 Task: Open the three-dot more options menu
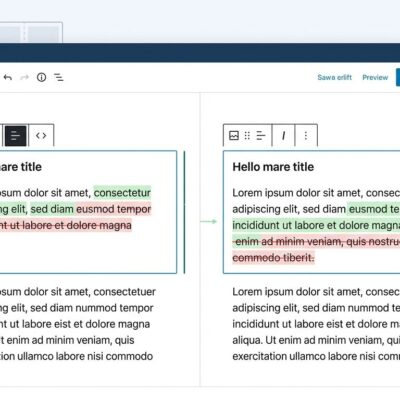pyautogui.click(x=306, y=136)
